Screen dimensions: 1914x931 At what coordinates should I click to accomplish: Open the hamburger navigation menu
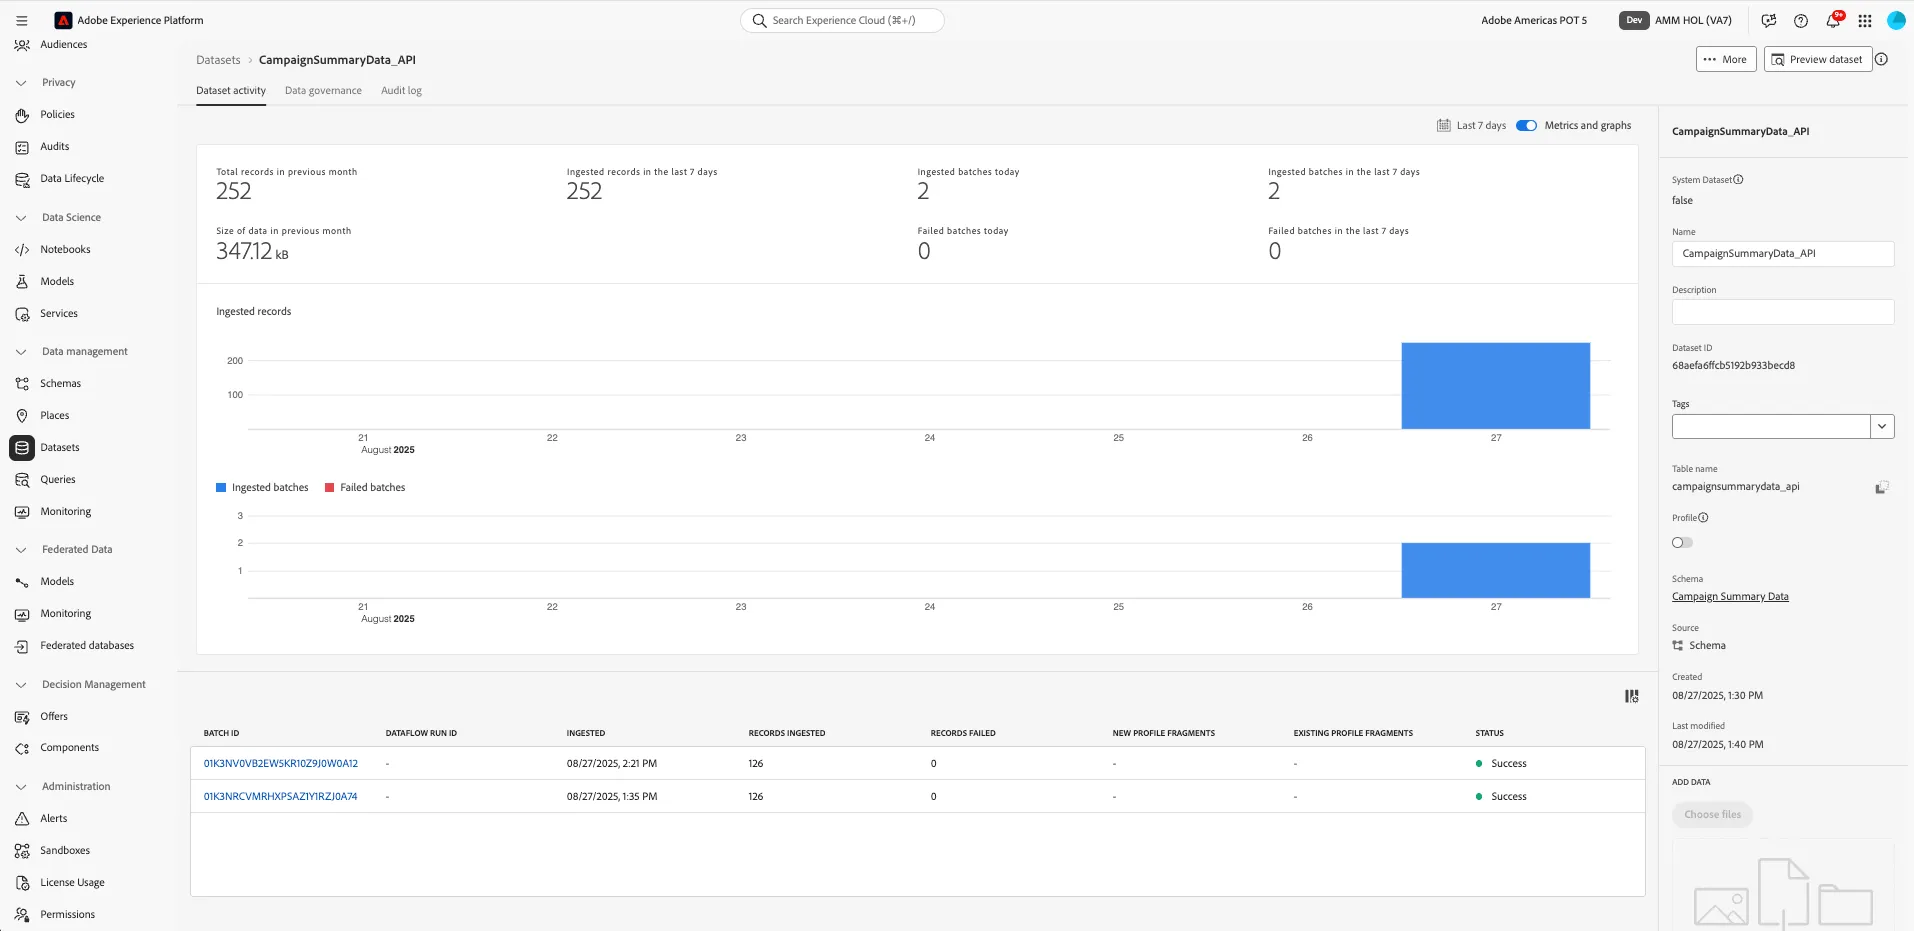click(22, 20)
